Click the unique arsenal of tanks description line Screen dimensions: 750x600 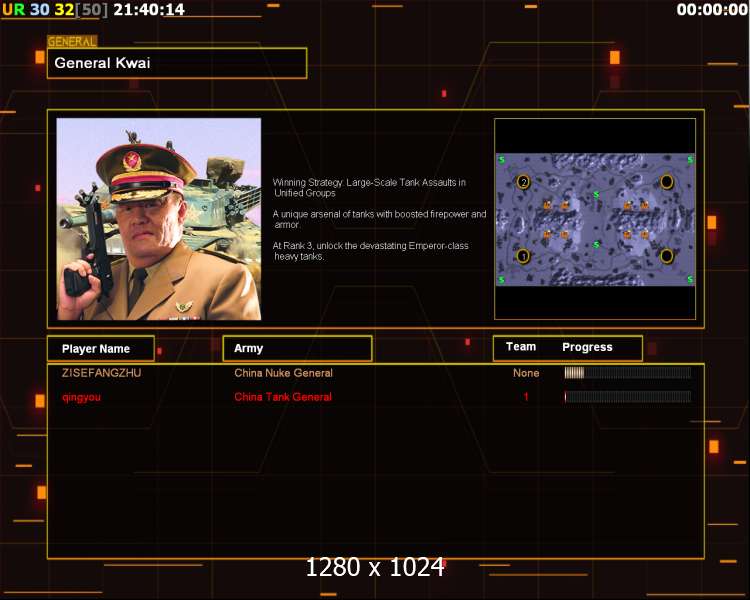point(379,219)
